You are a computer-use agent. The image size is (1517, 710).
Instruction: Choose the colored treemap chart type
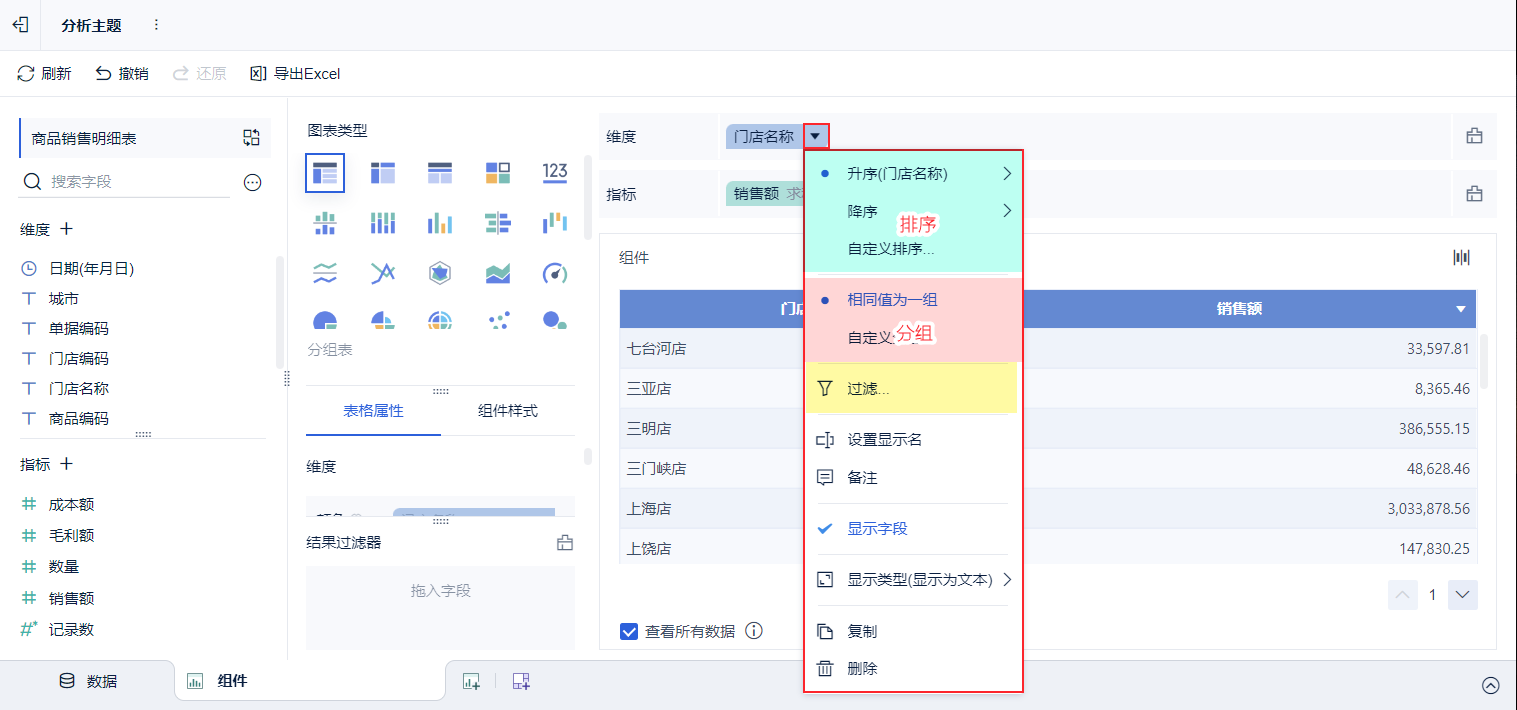(498, 173)
